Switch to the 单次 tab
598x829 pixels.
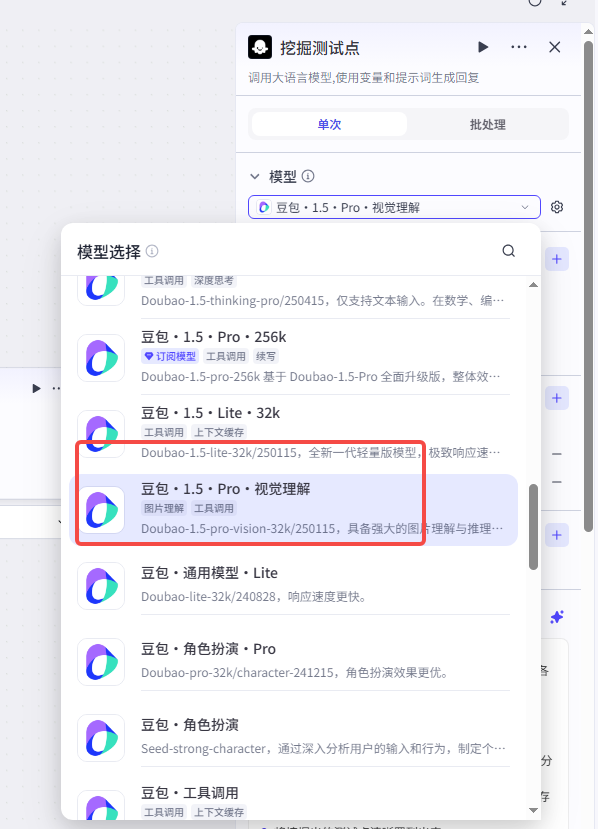click(329, 124)
